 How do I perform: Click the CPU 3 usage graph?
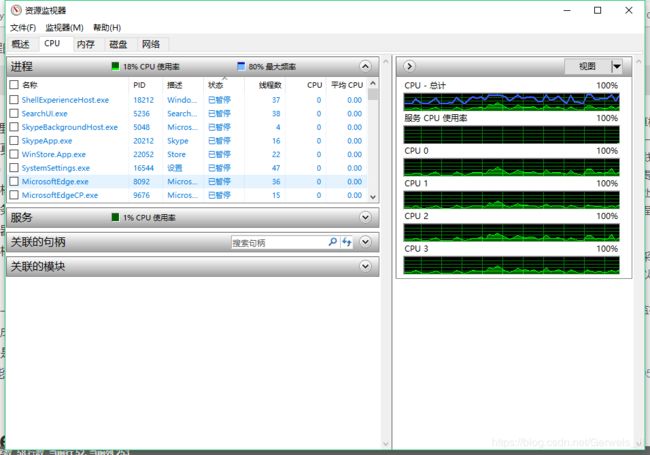(512, 265)
